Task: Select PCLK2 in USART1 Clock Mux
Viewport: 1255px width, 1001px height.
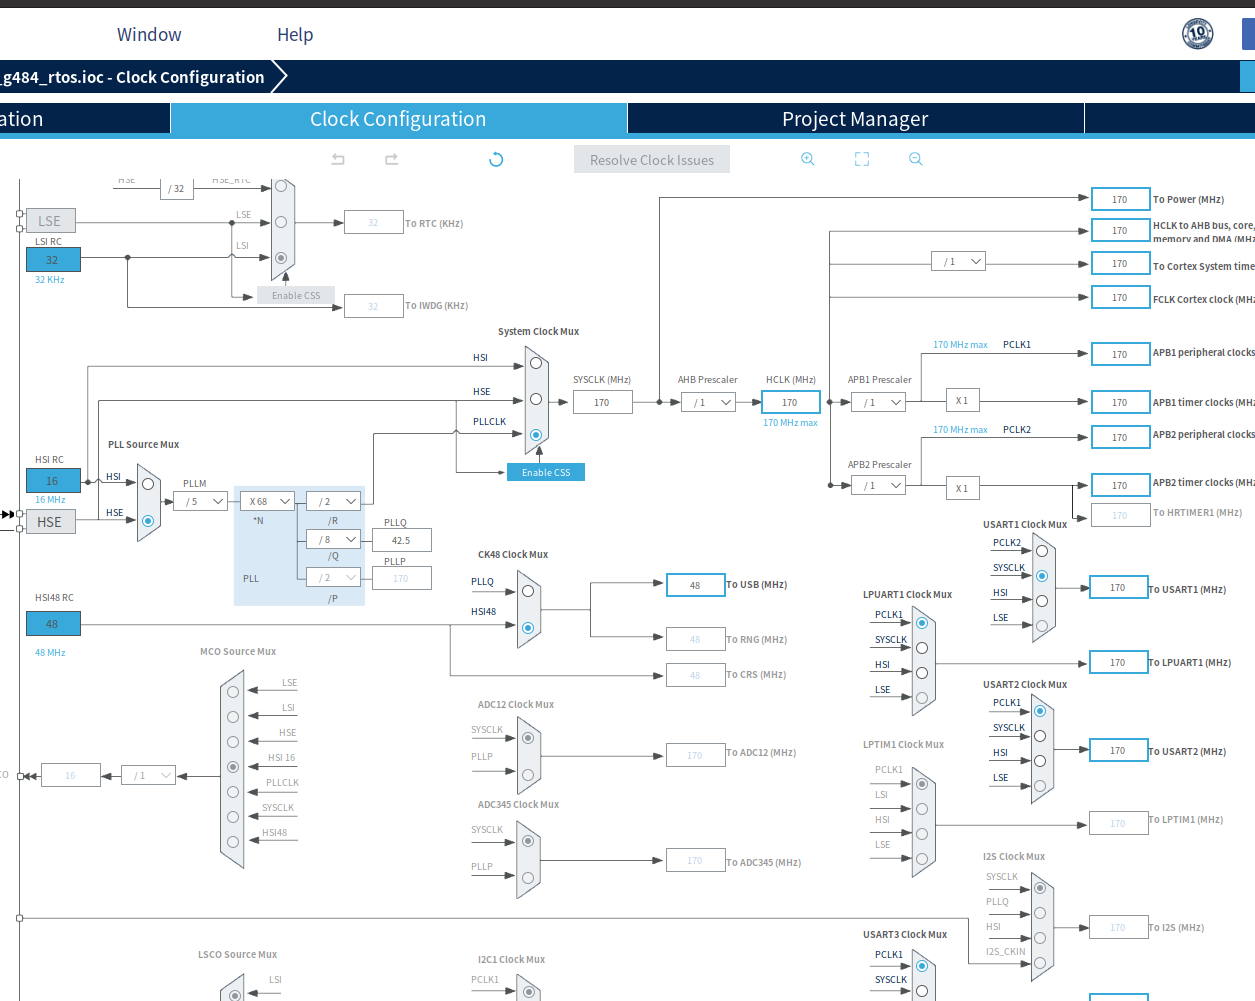Action: pos(1042,551)
